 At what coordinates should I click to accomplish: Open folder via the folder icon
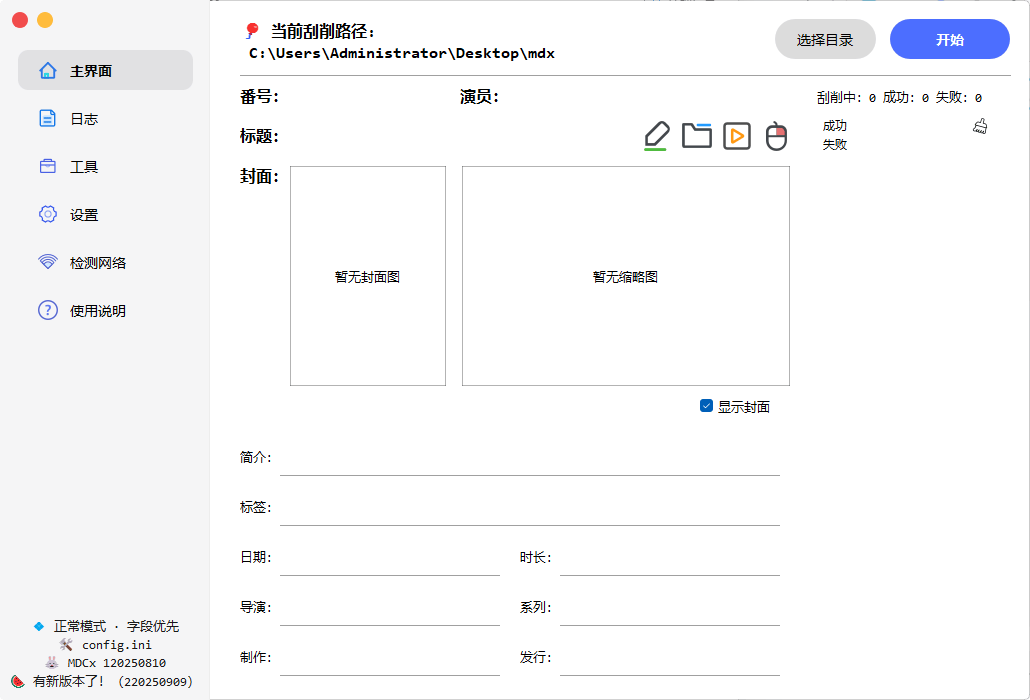(x=697, y=135)
